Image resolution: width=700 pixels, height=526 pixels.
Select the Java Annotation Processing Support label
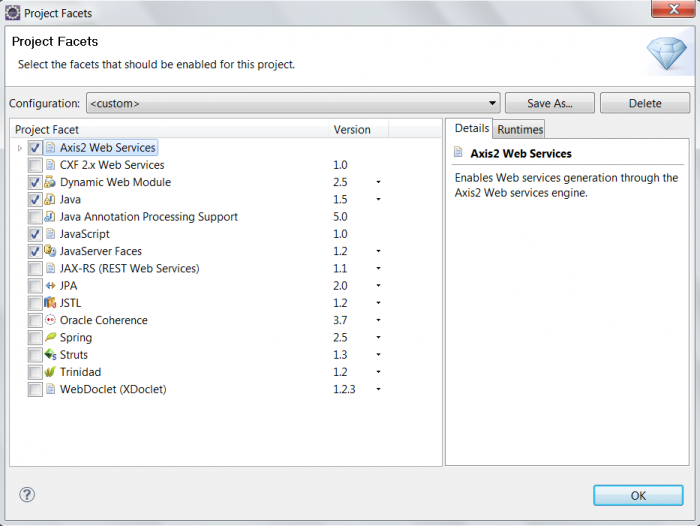click(x=149, y=217)
